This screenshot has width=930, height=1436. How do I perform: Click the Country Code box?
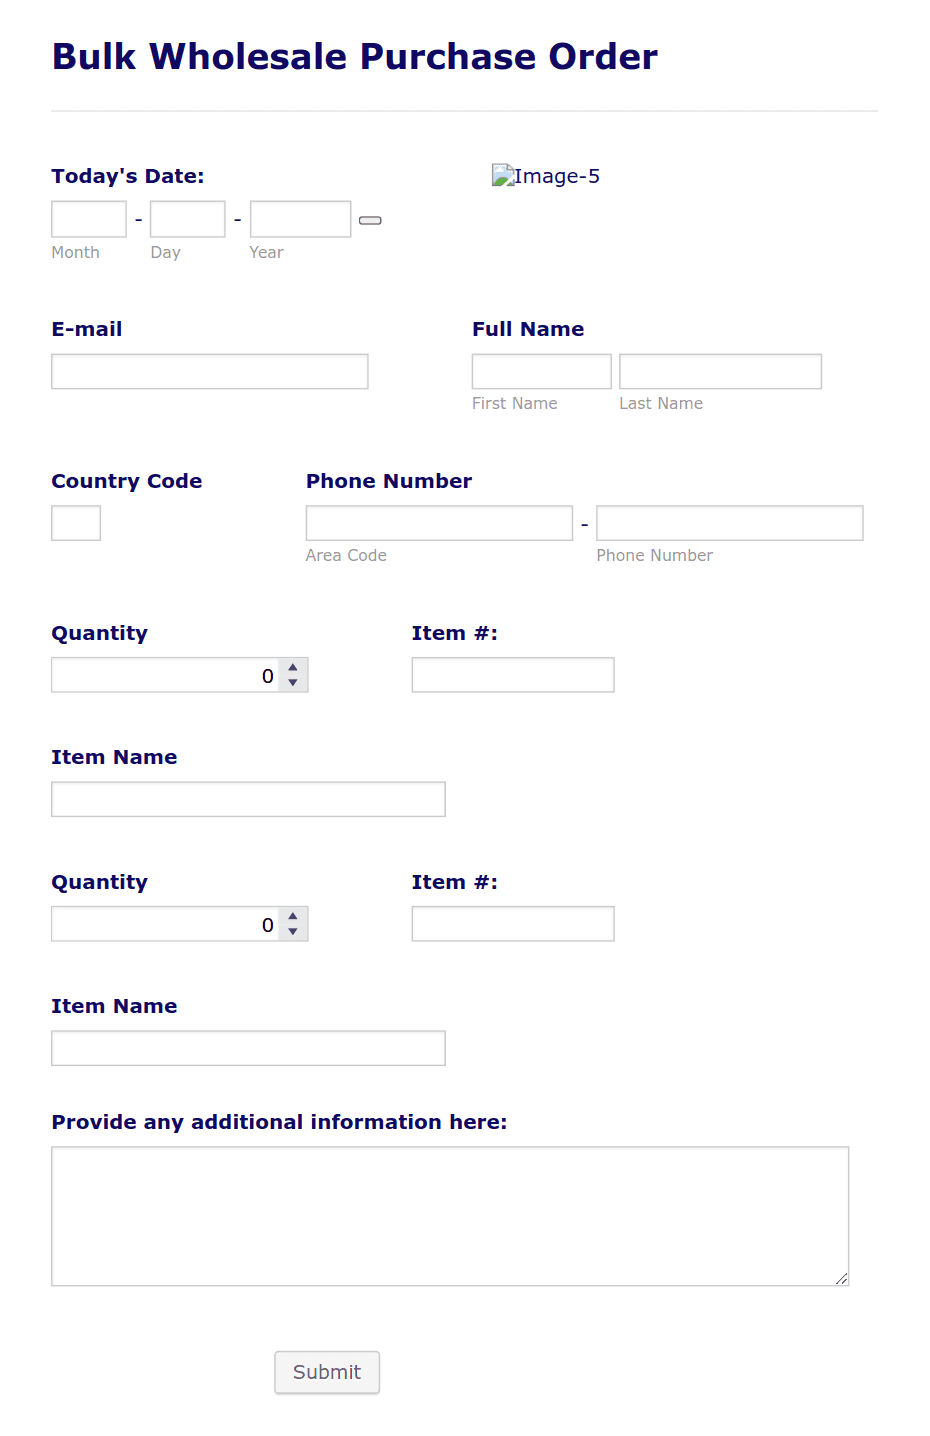tap(75, 522)
